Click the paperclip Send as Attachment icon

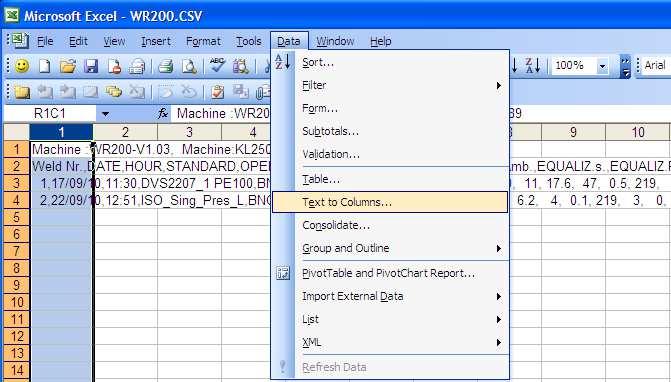[263, 92]
